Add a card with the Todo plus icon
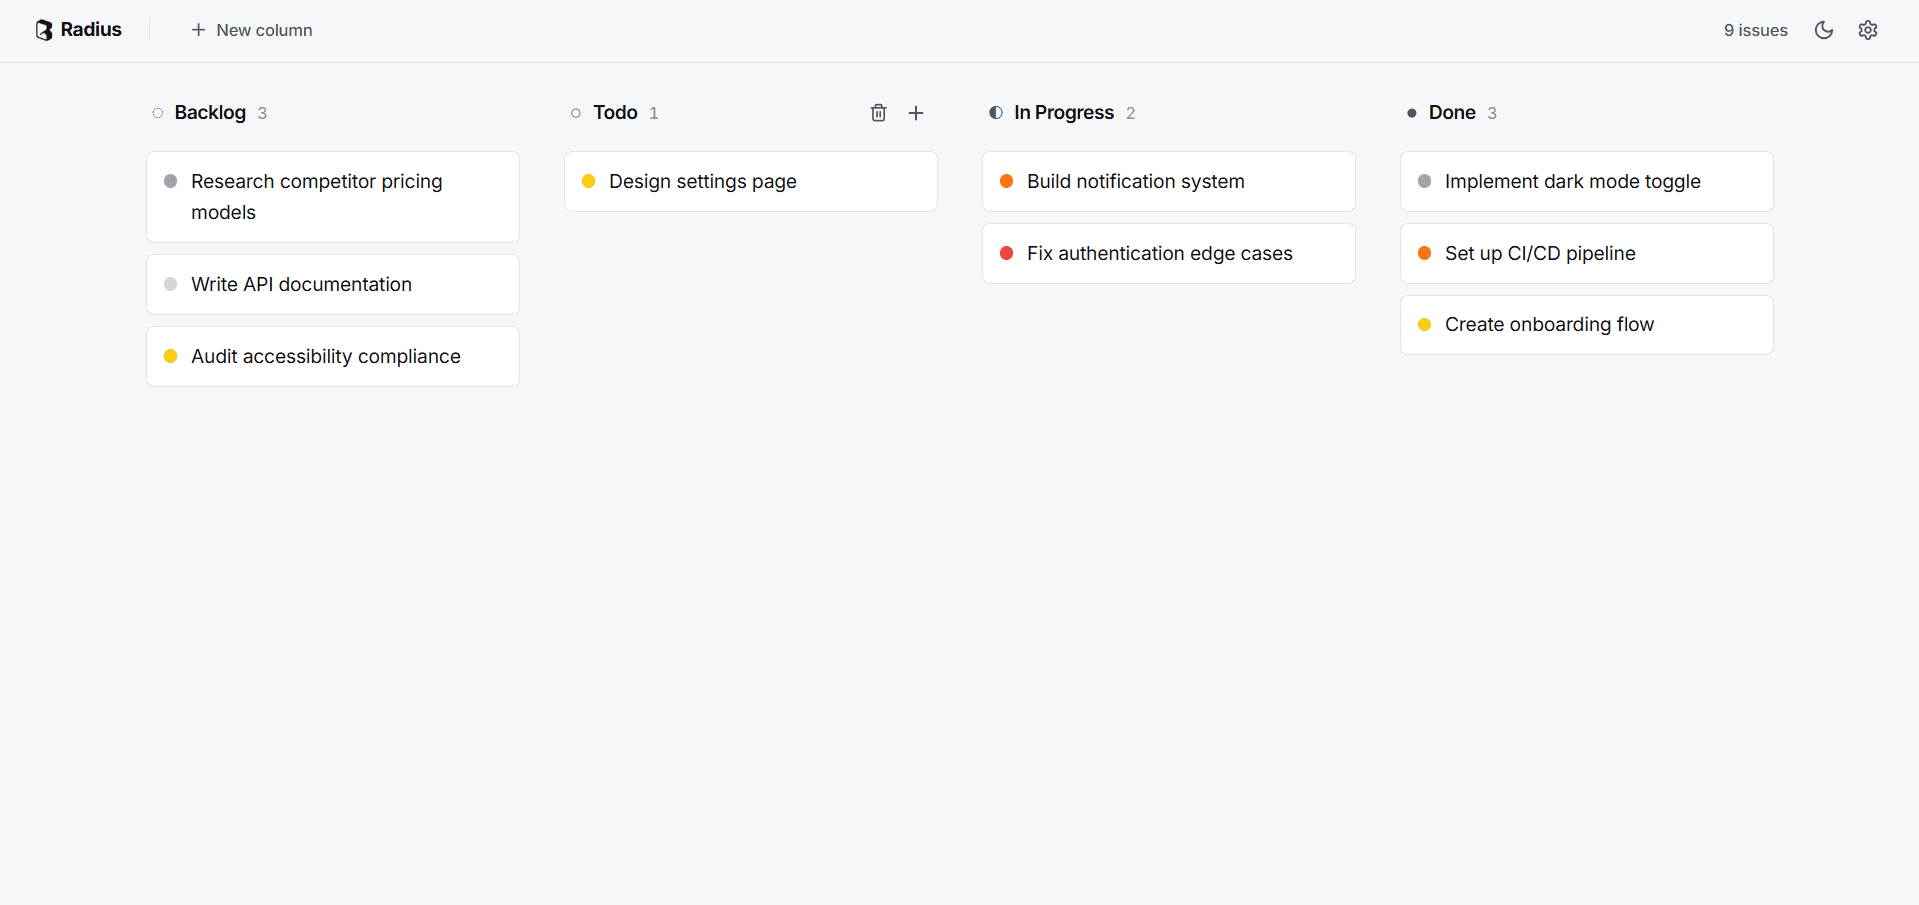1919x905 pixels. point(916,112)
